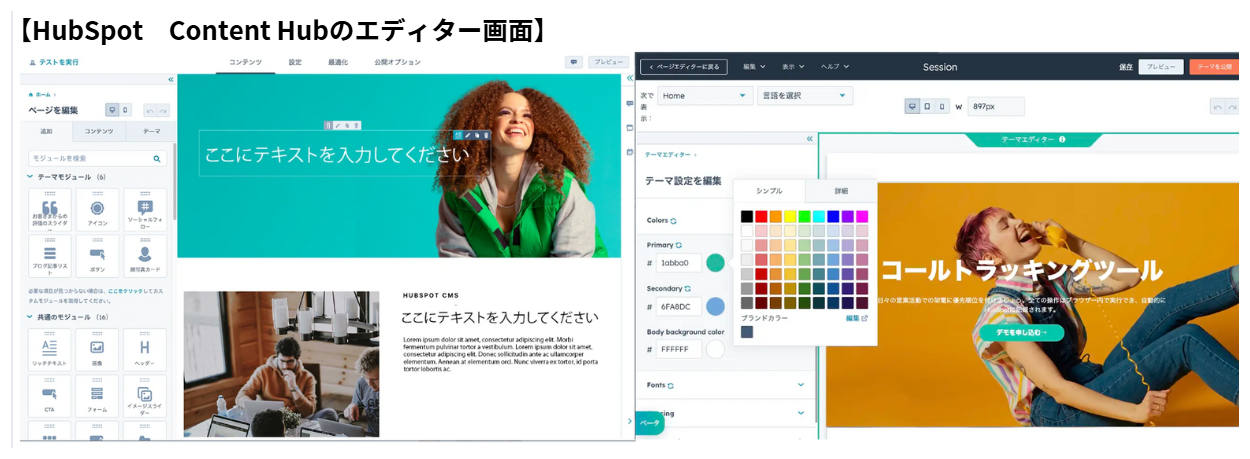Image resolution: width=1250 pixels, height=459 pixels.
Task: Insert the CTA module
Action: pyautogui.click(x=50, y=397)
